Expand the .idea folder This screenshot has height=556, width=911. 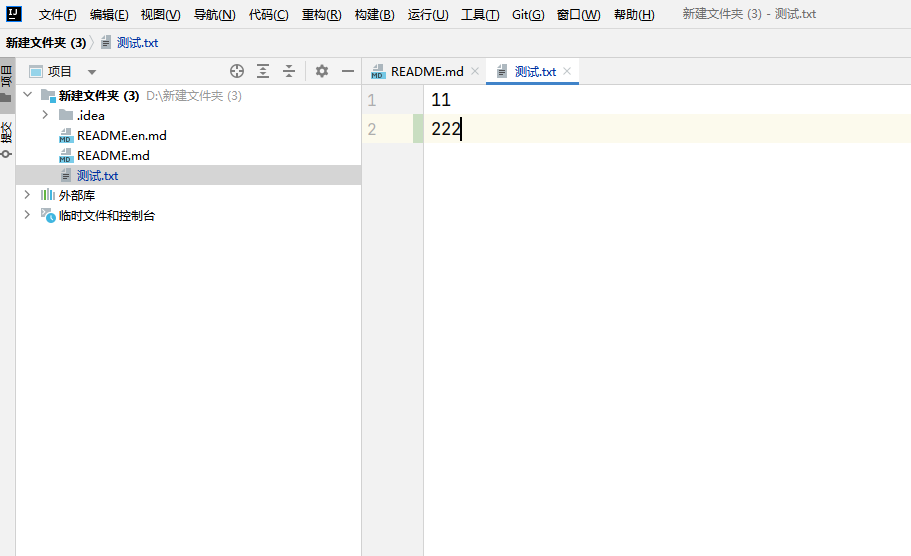(x=45, y=114)
